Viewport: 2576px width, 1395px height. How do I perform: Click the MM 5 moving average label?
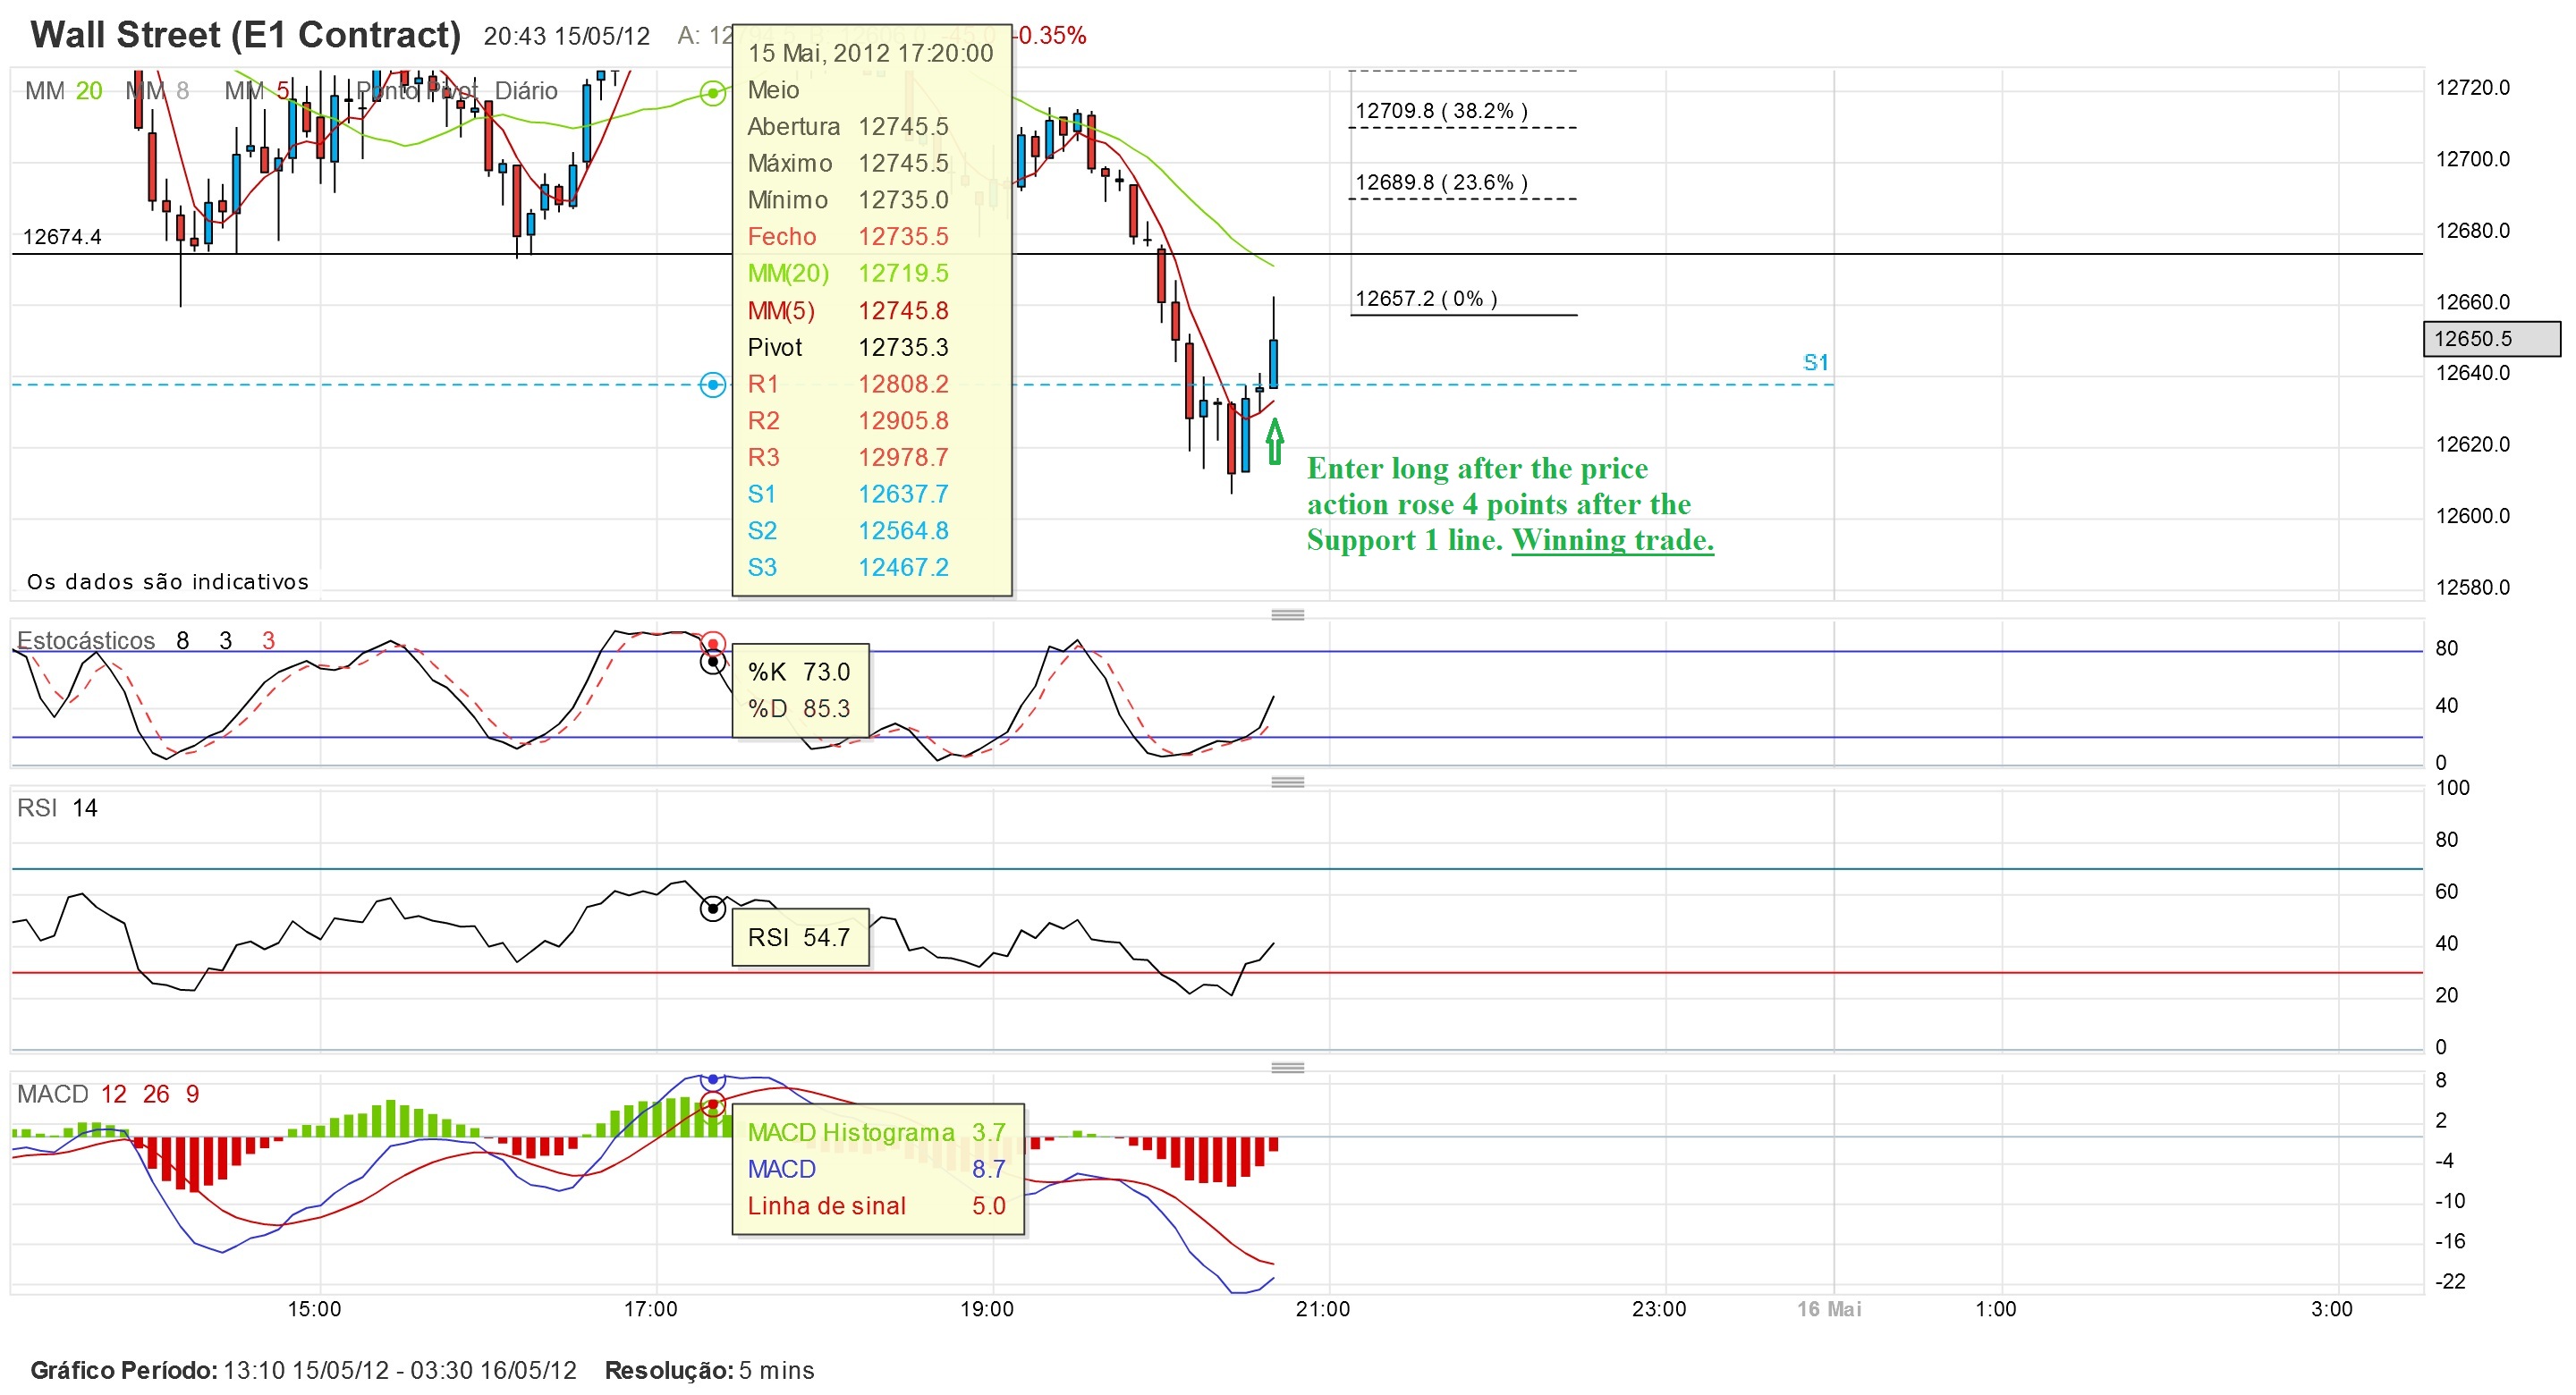257,91
